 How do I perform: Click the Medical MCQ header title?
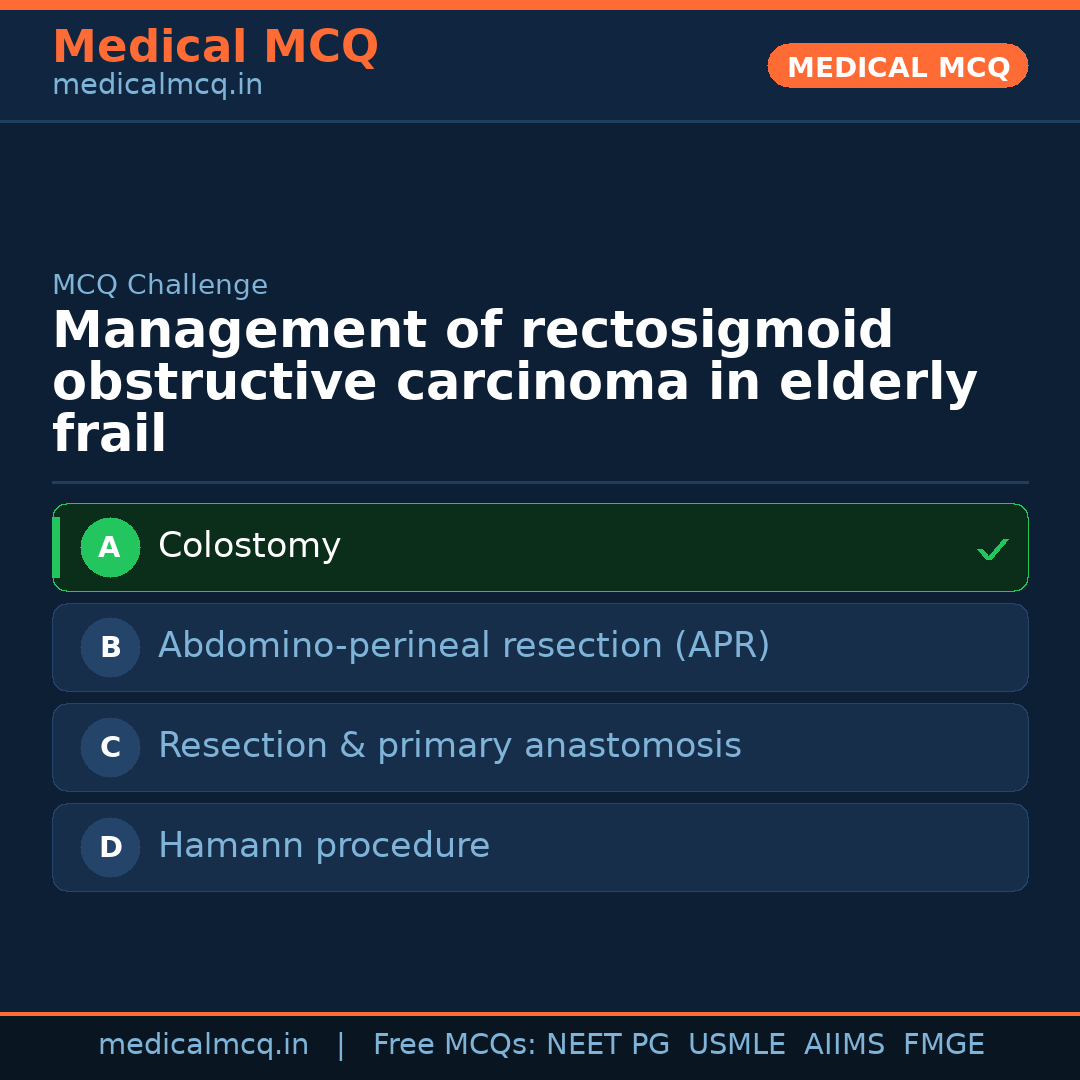point(215,47)
